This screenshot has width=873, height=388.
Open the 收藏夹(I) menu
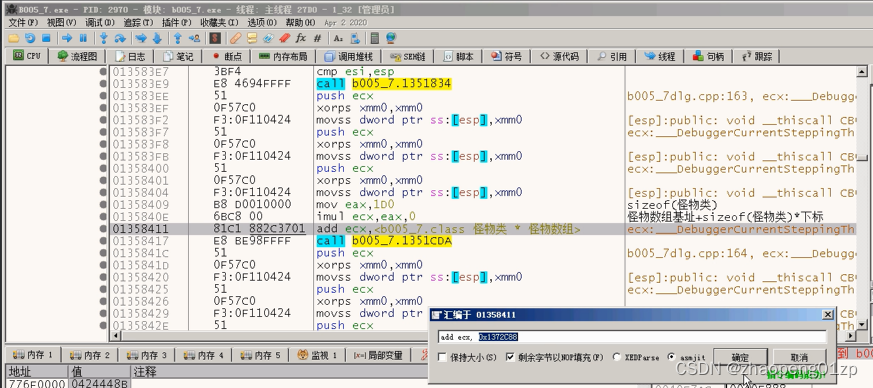click(x=219, y=22)
